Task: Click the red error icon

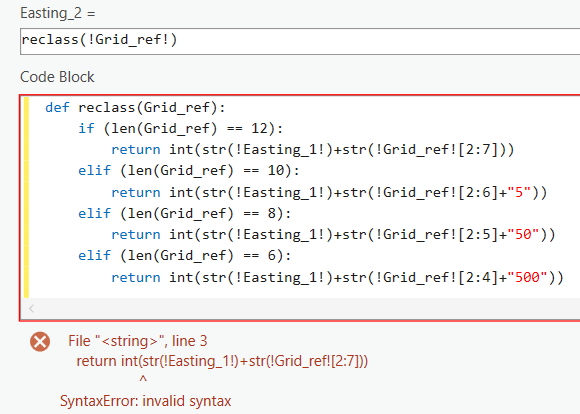Action: point(40,341)
